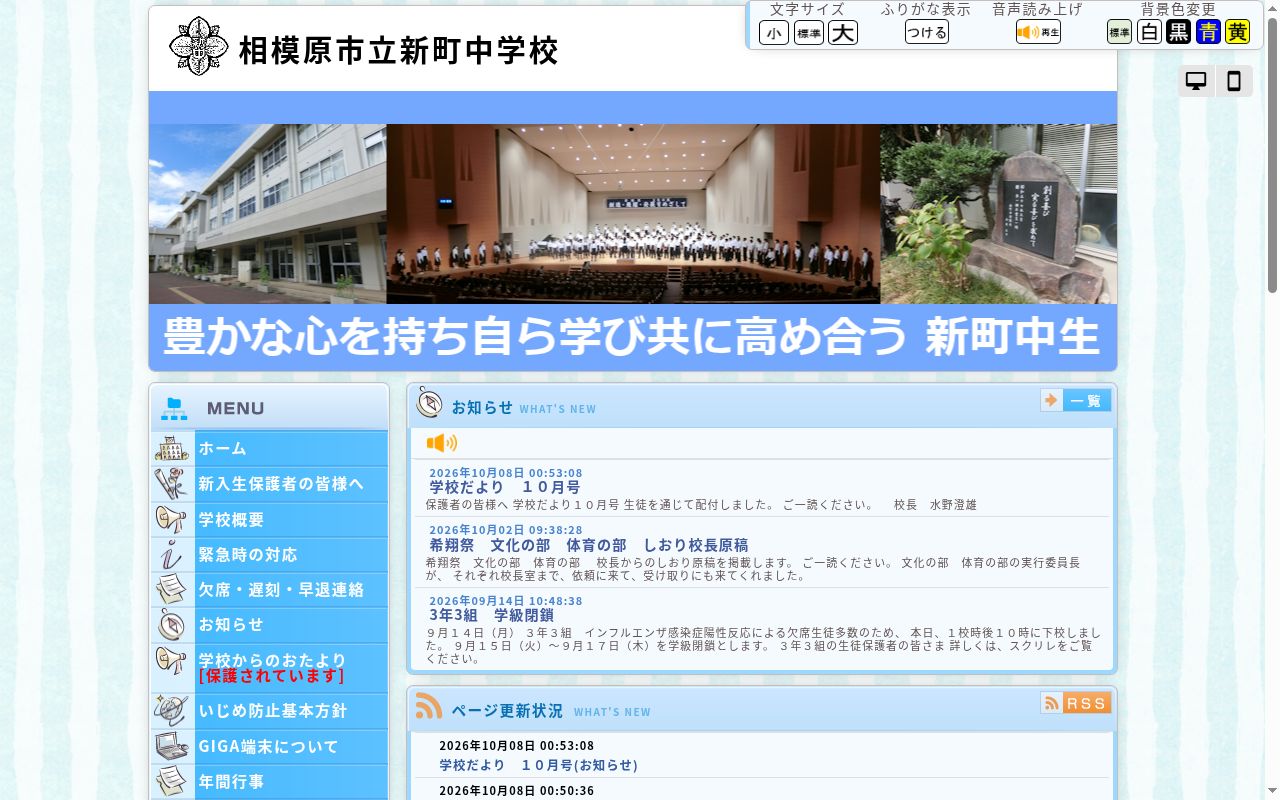1280x800 pixels.
Task: Click the slogan 豊かな心を持ち自ら学び共に高め合う
Action: (534, 336)
